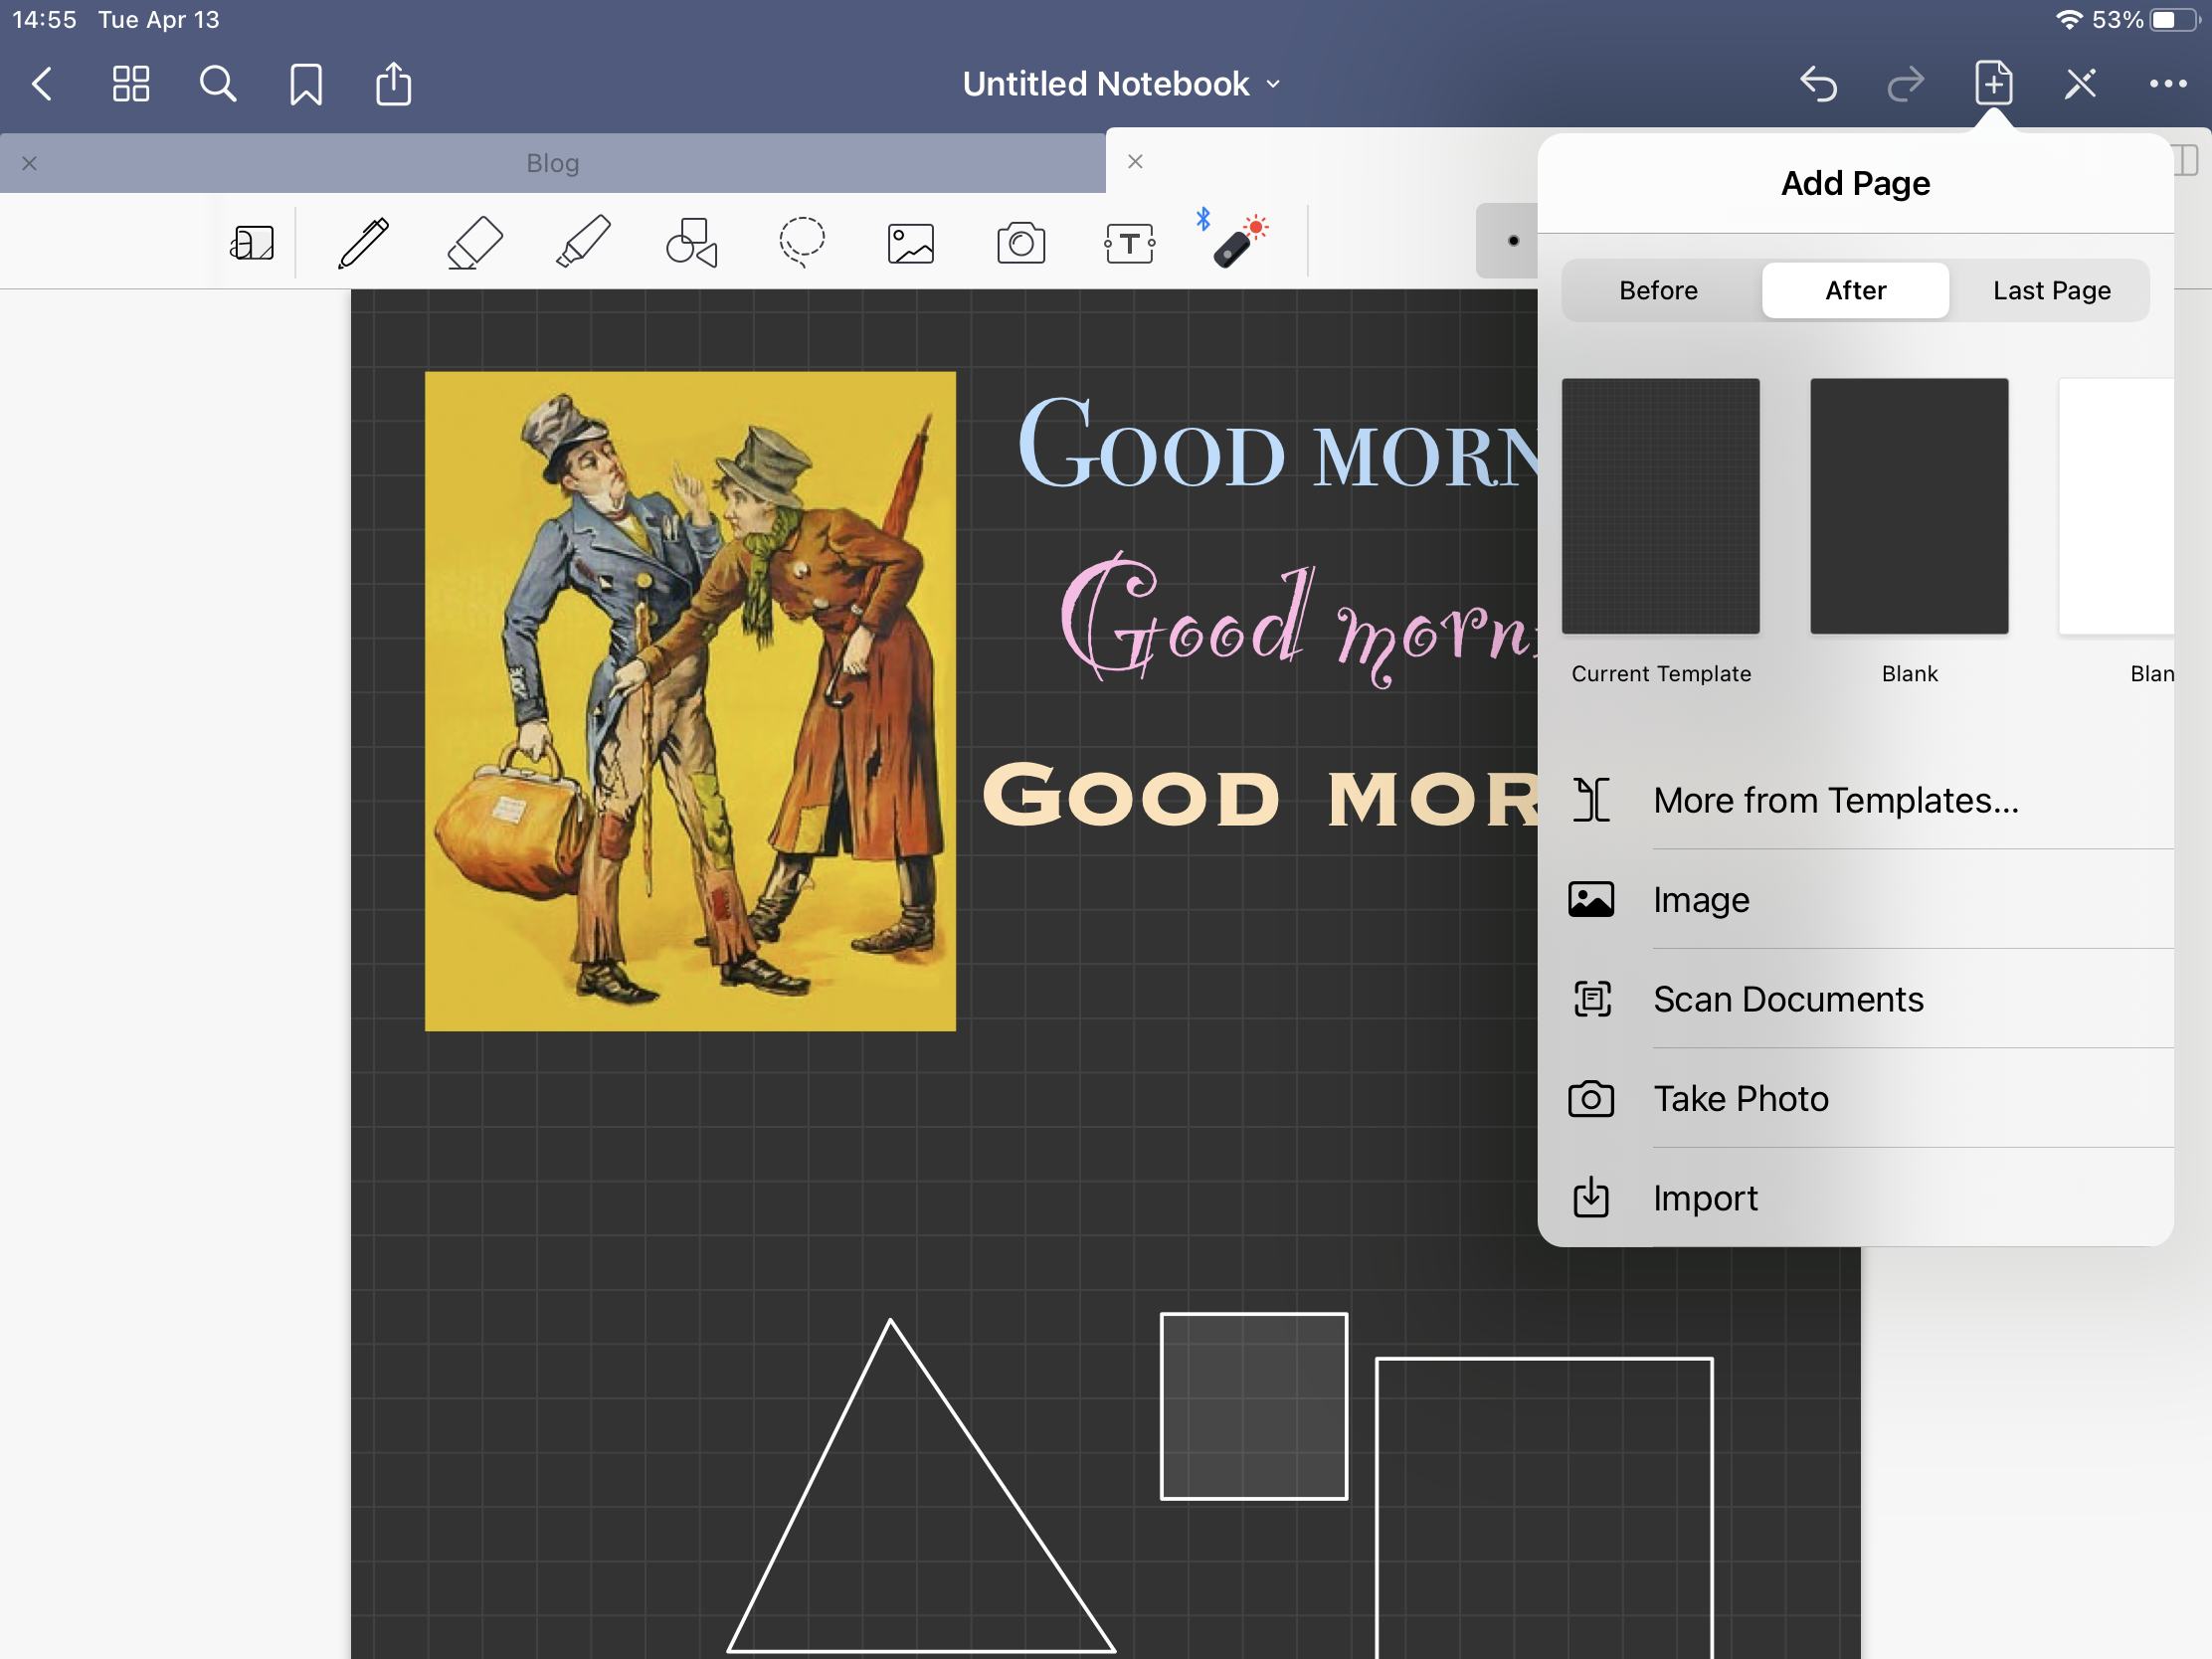Set page position to Last Page
This screenshot has width=2212, height=1659.
(2051, 291)
